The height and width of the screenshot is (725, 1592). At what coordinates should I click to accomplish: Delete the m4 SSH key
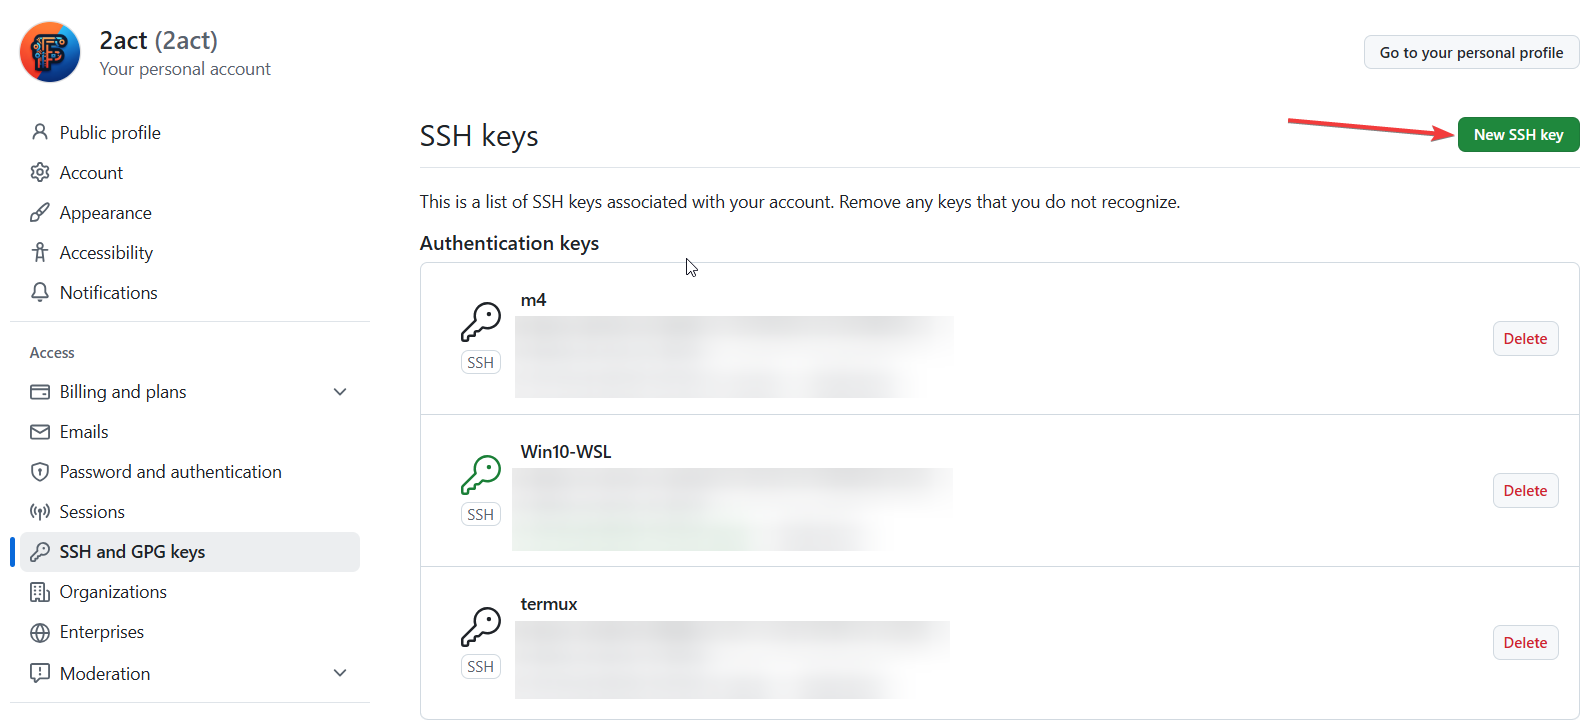[x=1525, y=339]
